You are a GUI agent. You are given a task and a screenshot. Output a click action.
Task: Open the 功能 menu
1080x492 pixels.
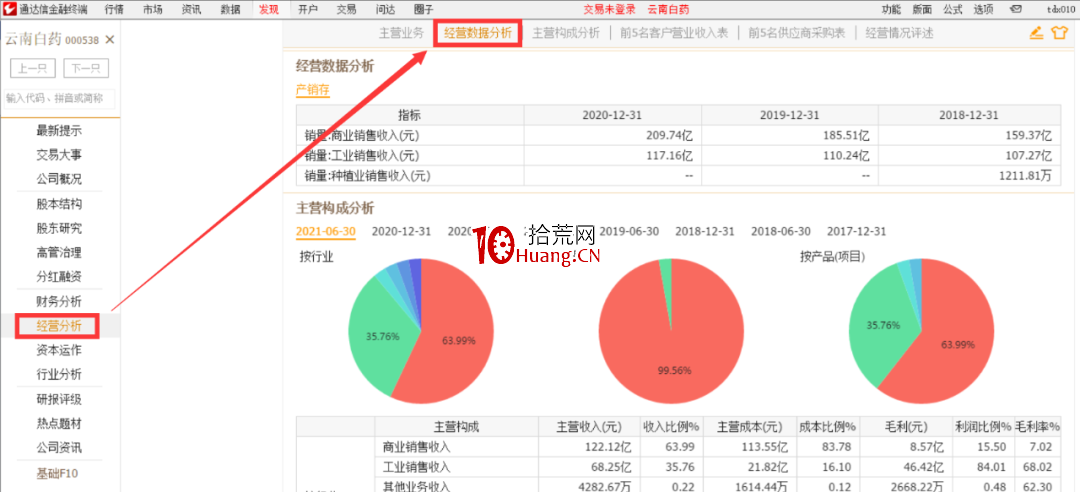891,9
